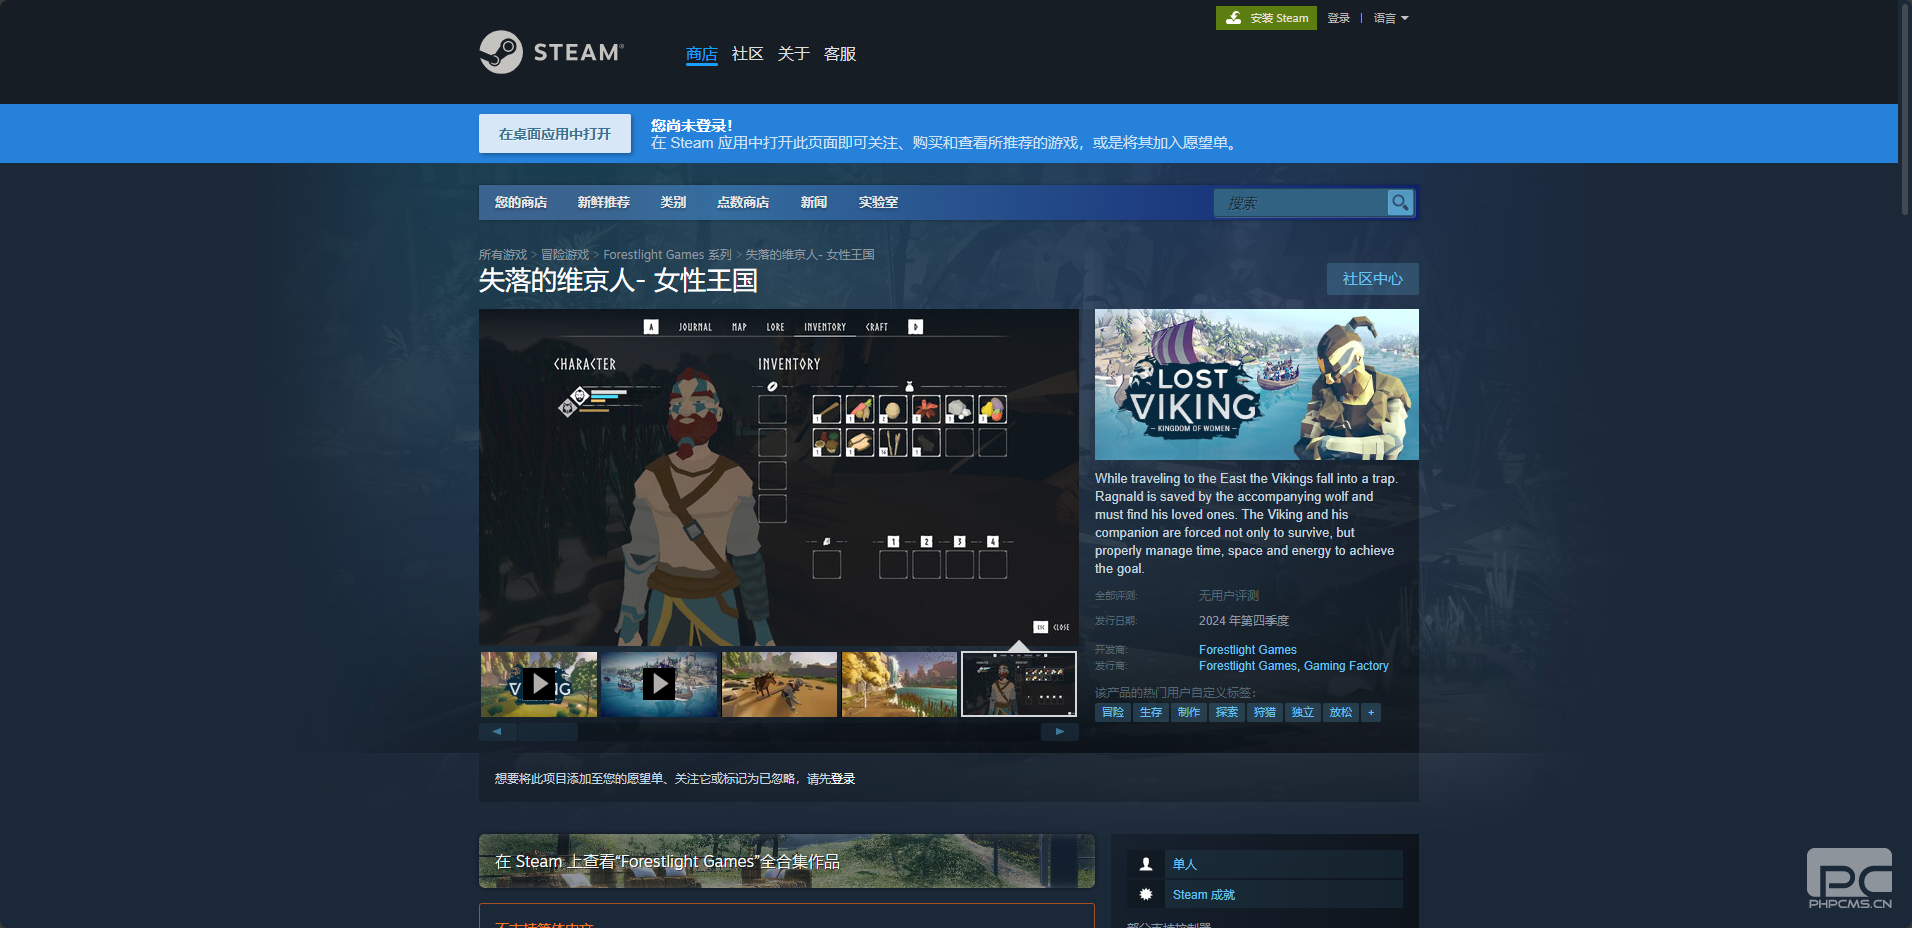Select the highlighted inventory screenshot thumbnail
The image size is (1912, 928).
pos(1019,684)
